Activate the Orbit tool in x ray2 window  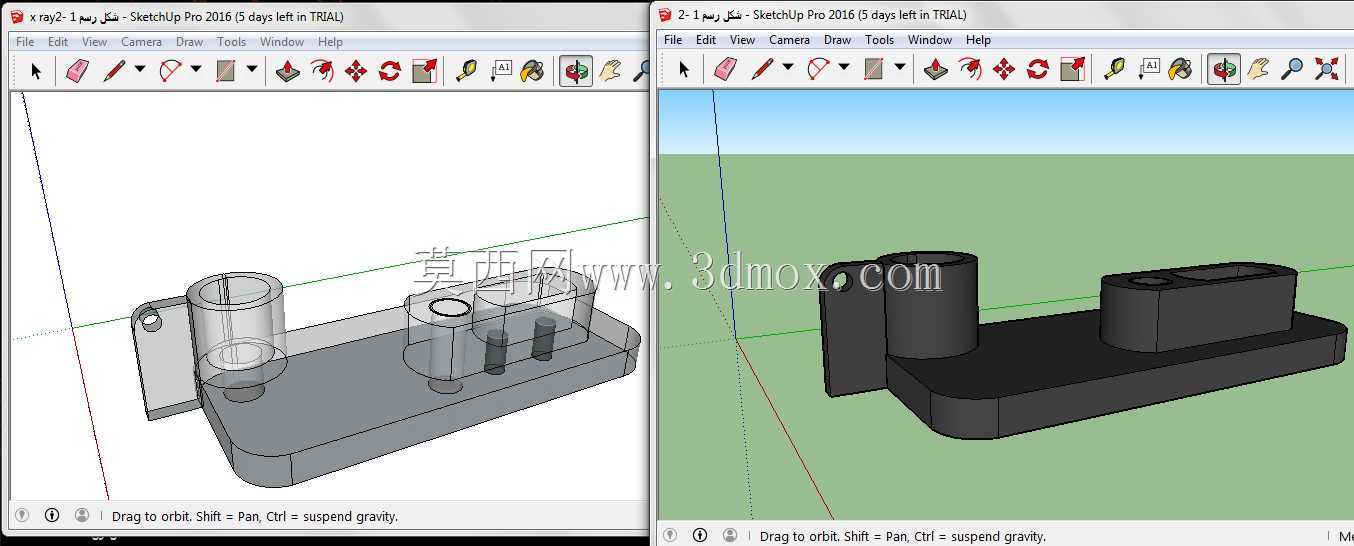pos(576,71)
